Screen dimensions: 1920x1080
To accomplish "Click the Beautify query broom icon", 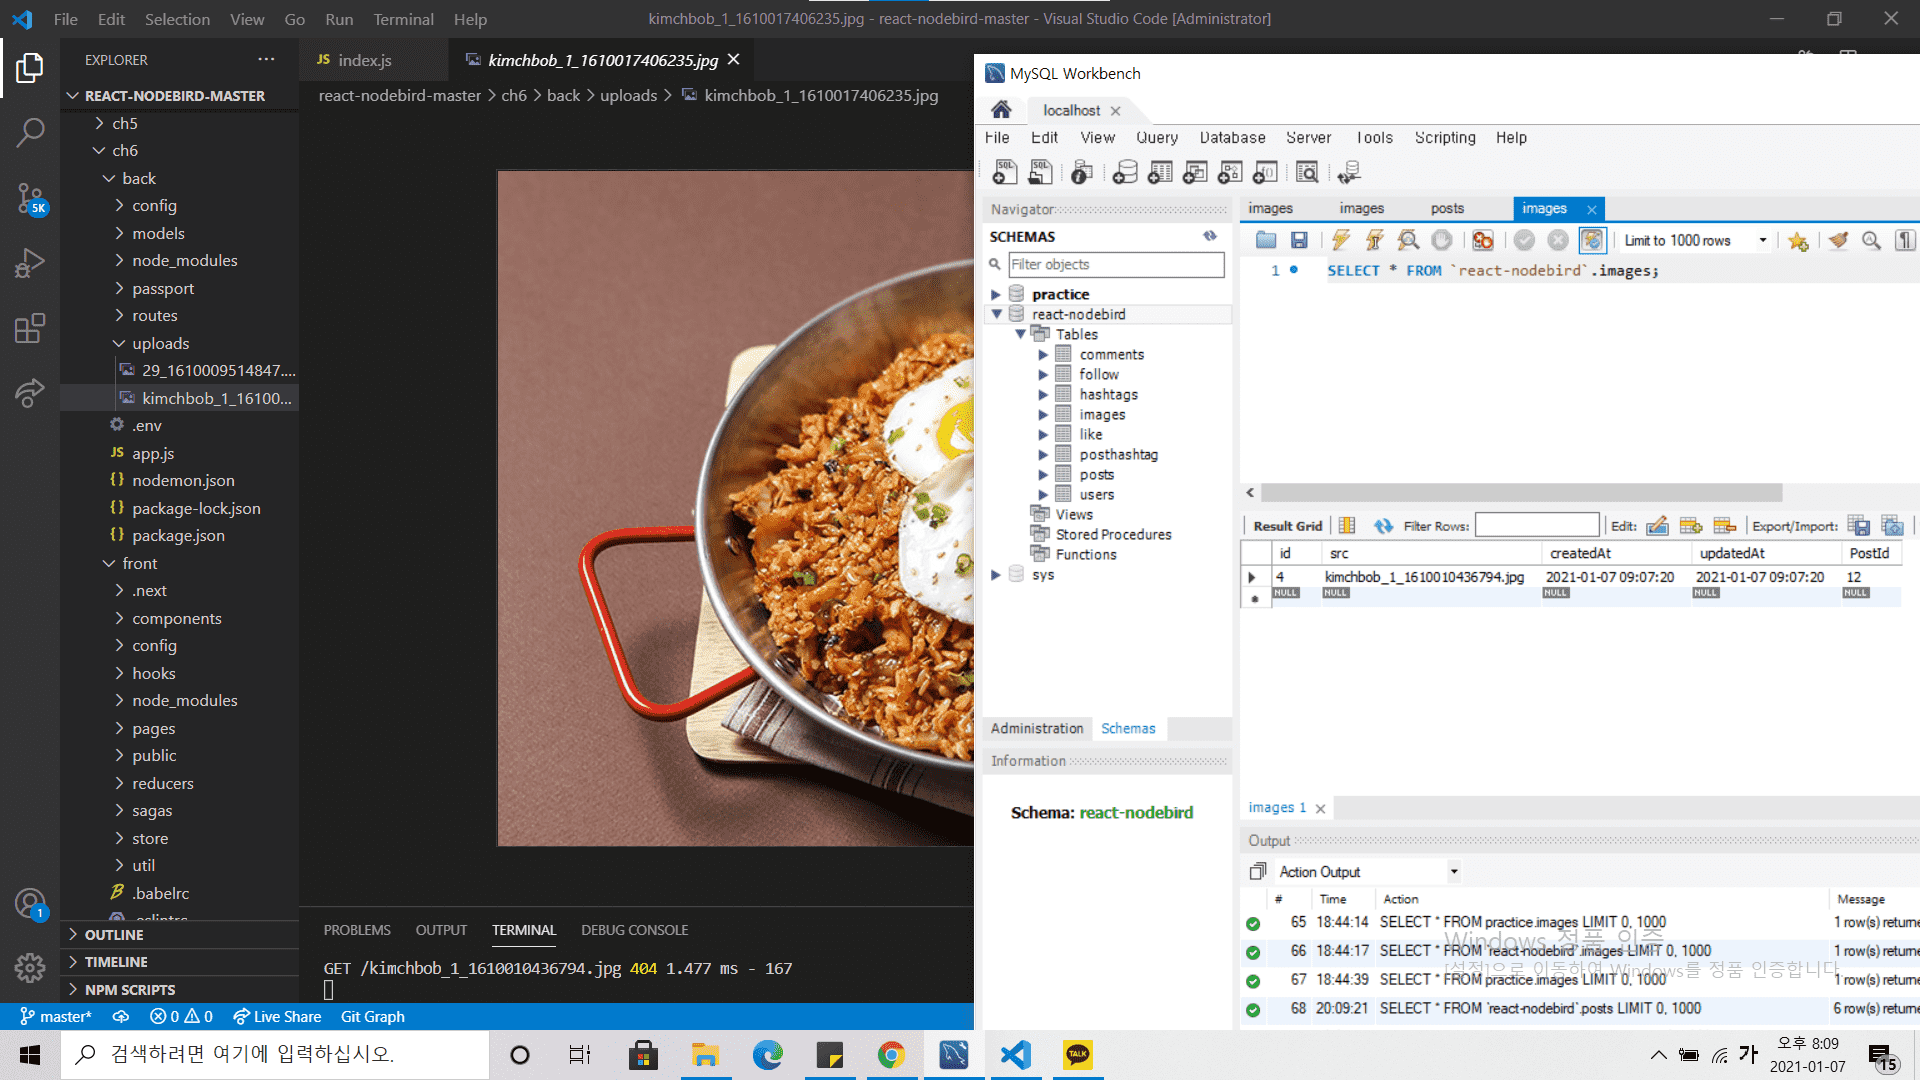I will (x=1838, y=240).
